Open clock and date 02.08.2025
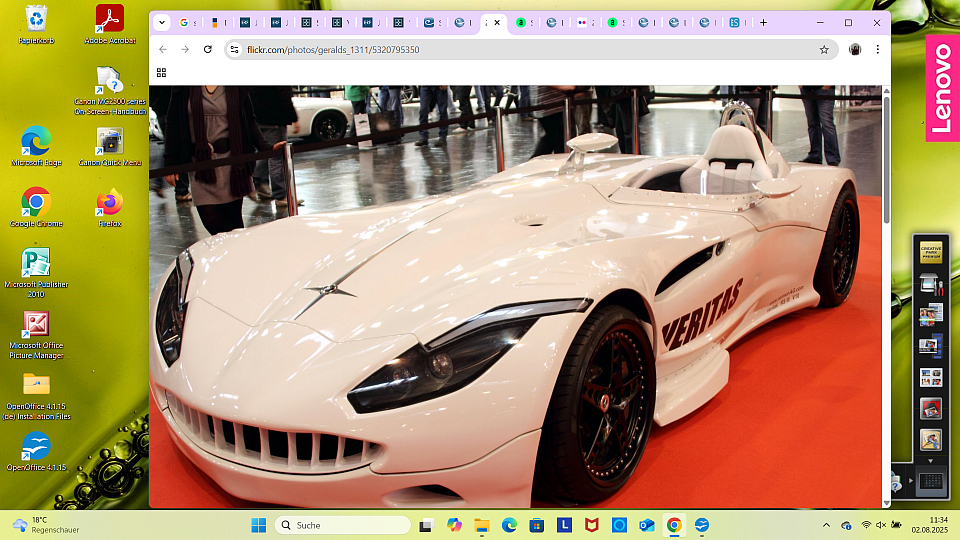The width and height of the screenshot is (960, 540). coord(929,525)
